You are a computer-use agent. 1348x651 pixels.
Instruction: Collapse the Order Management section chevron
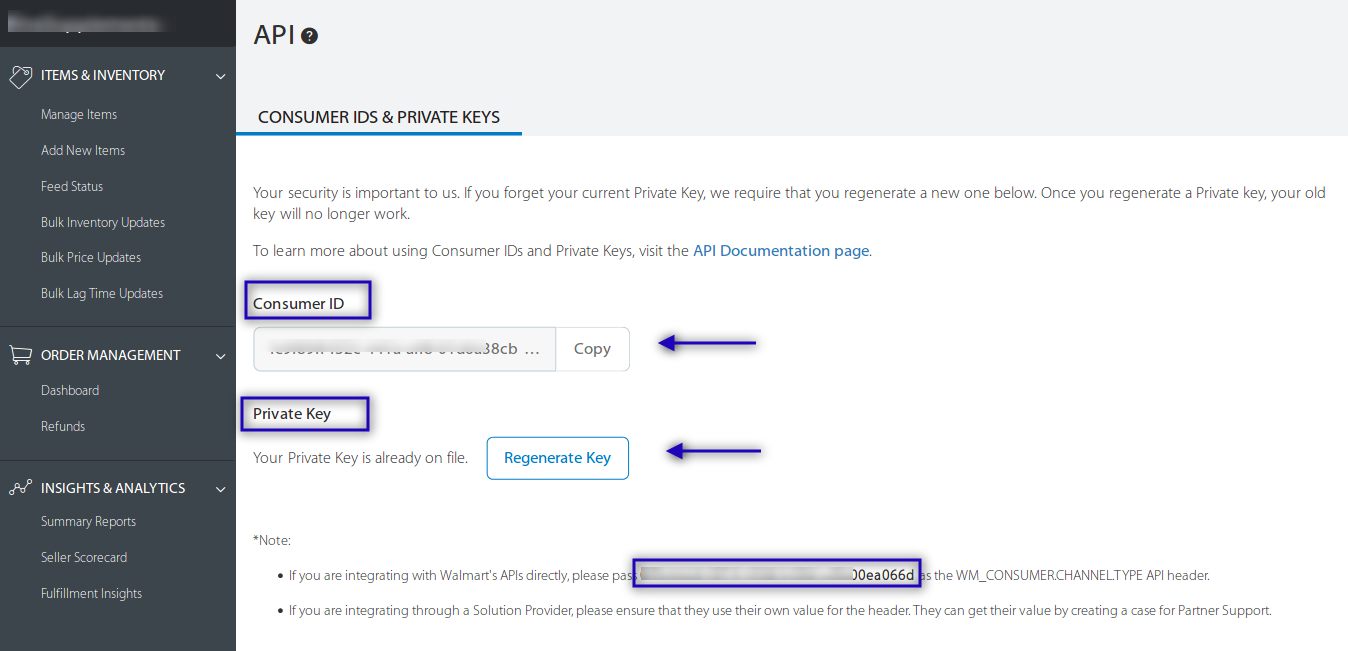[221, 356]
